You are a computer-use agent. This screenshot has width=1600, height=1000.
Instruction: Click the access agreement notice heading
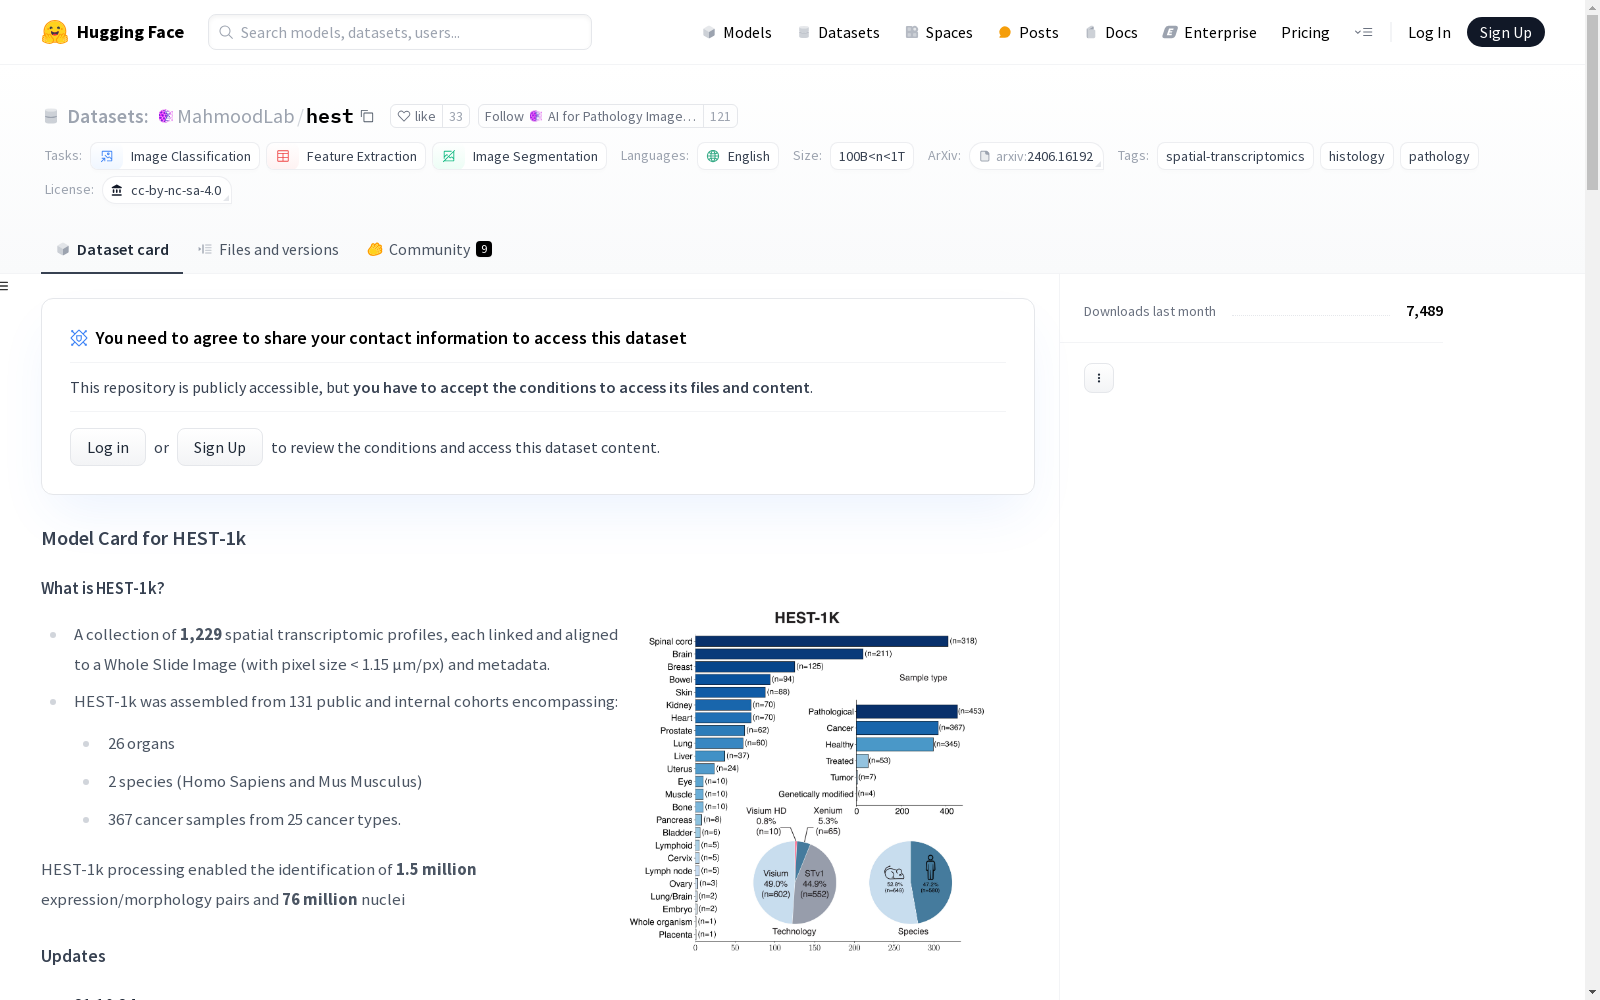tap(391, 338)
